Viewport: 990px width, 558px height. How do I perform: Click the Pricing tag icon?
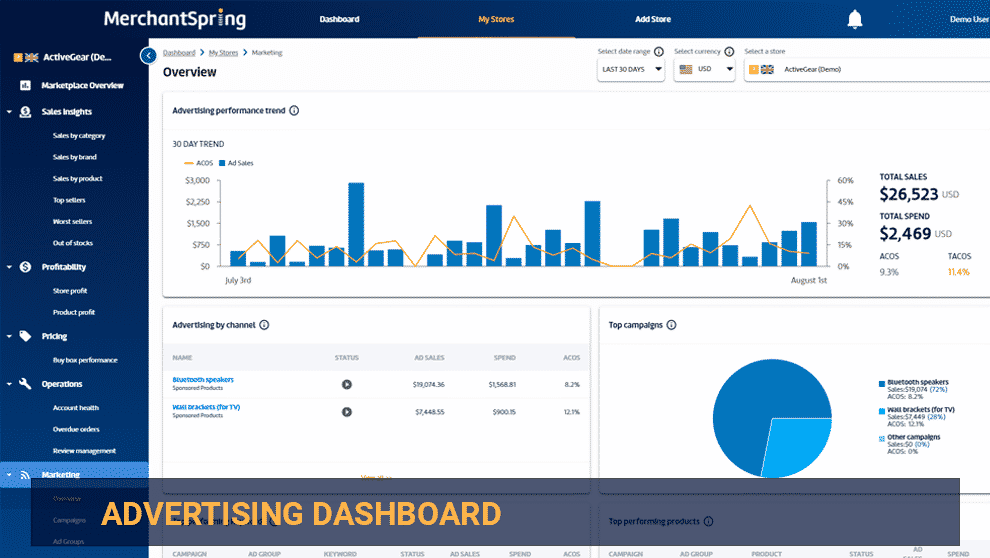pos(25,336)
